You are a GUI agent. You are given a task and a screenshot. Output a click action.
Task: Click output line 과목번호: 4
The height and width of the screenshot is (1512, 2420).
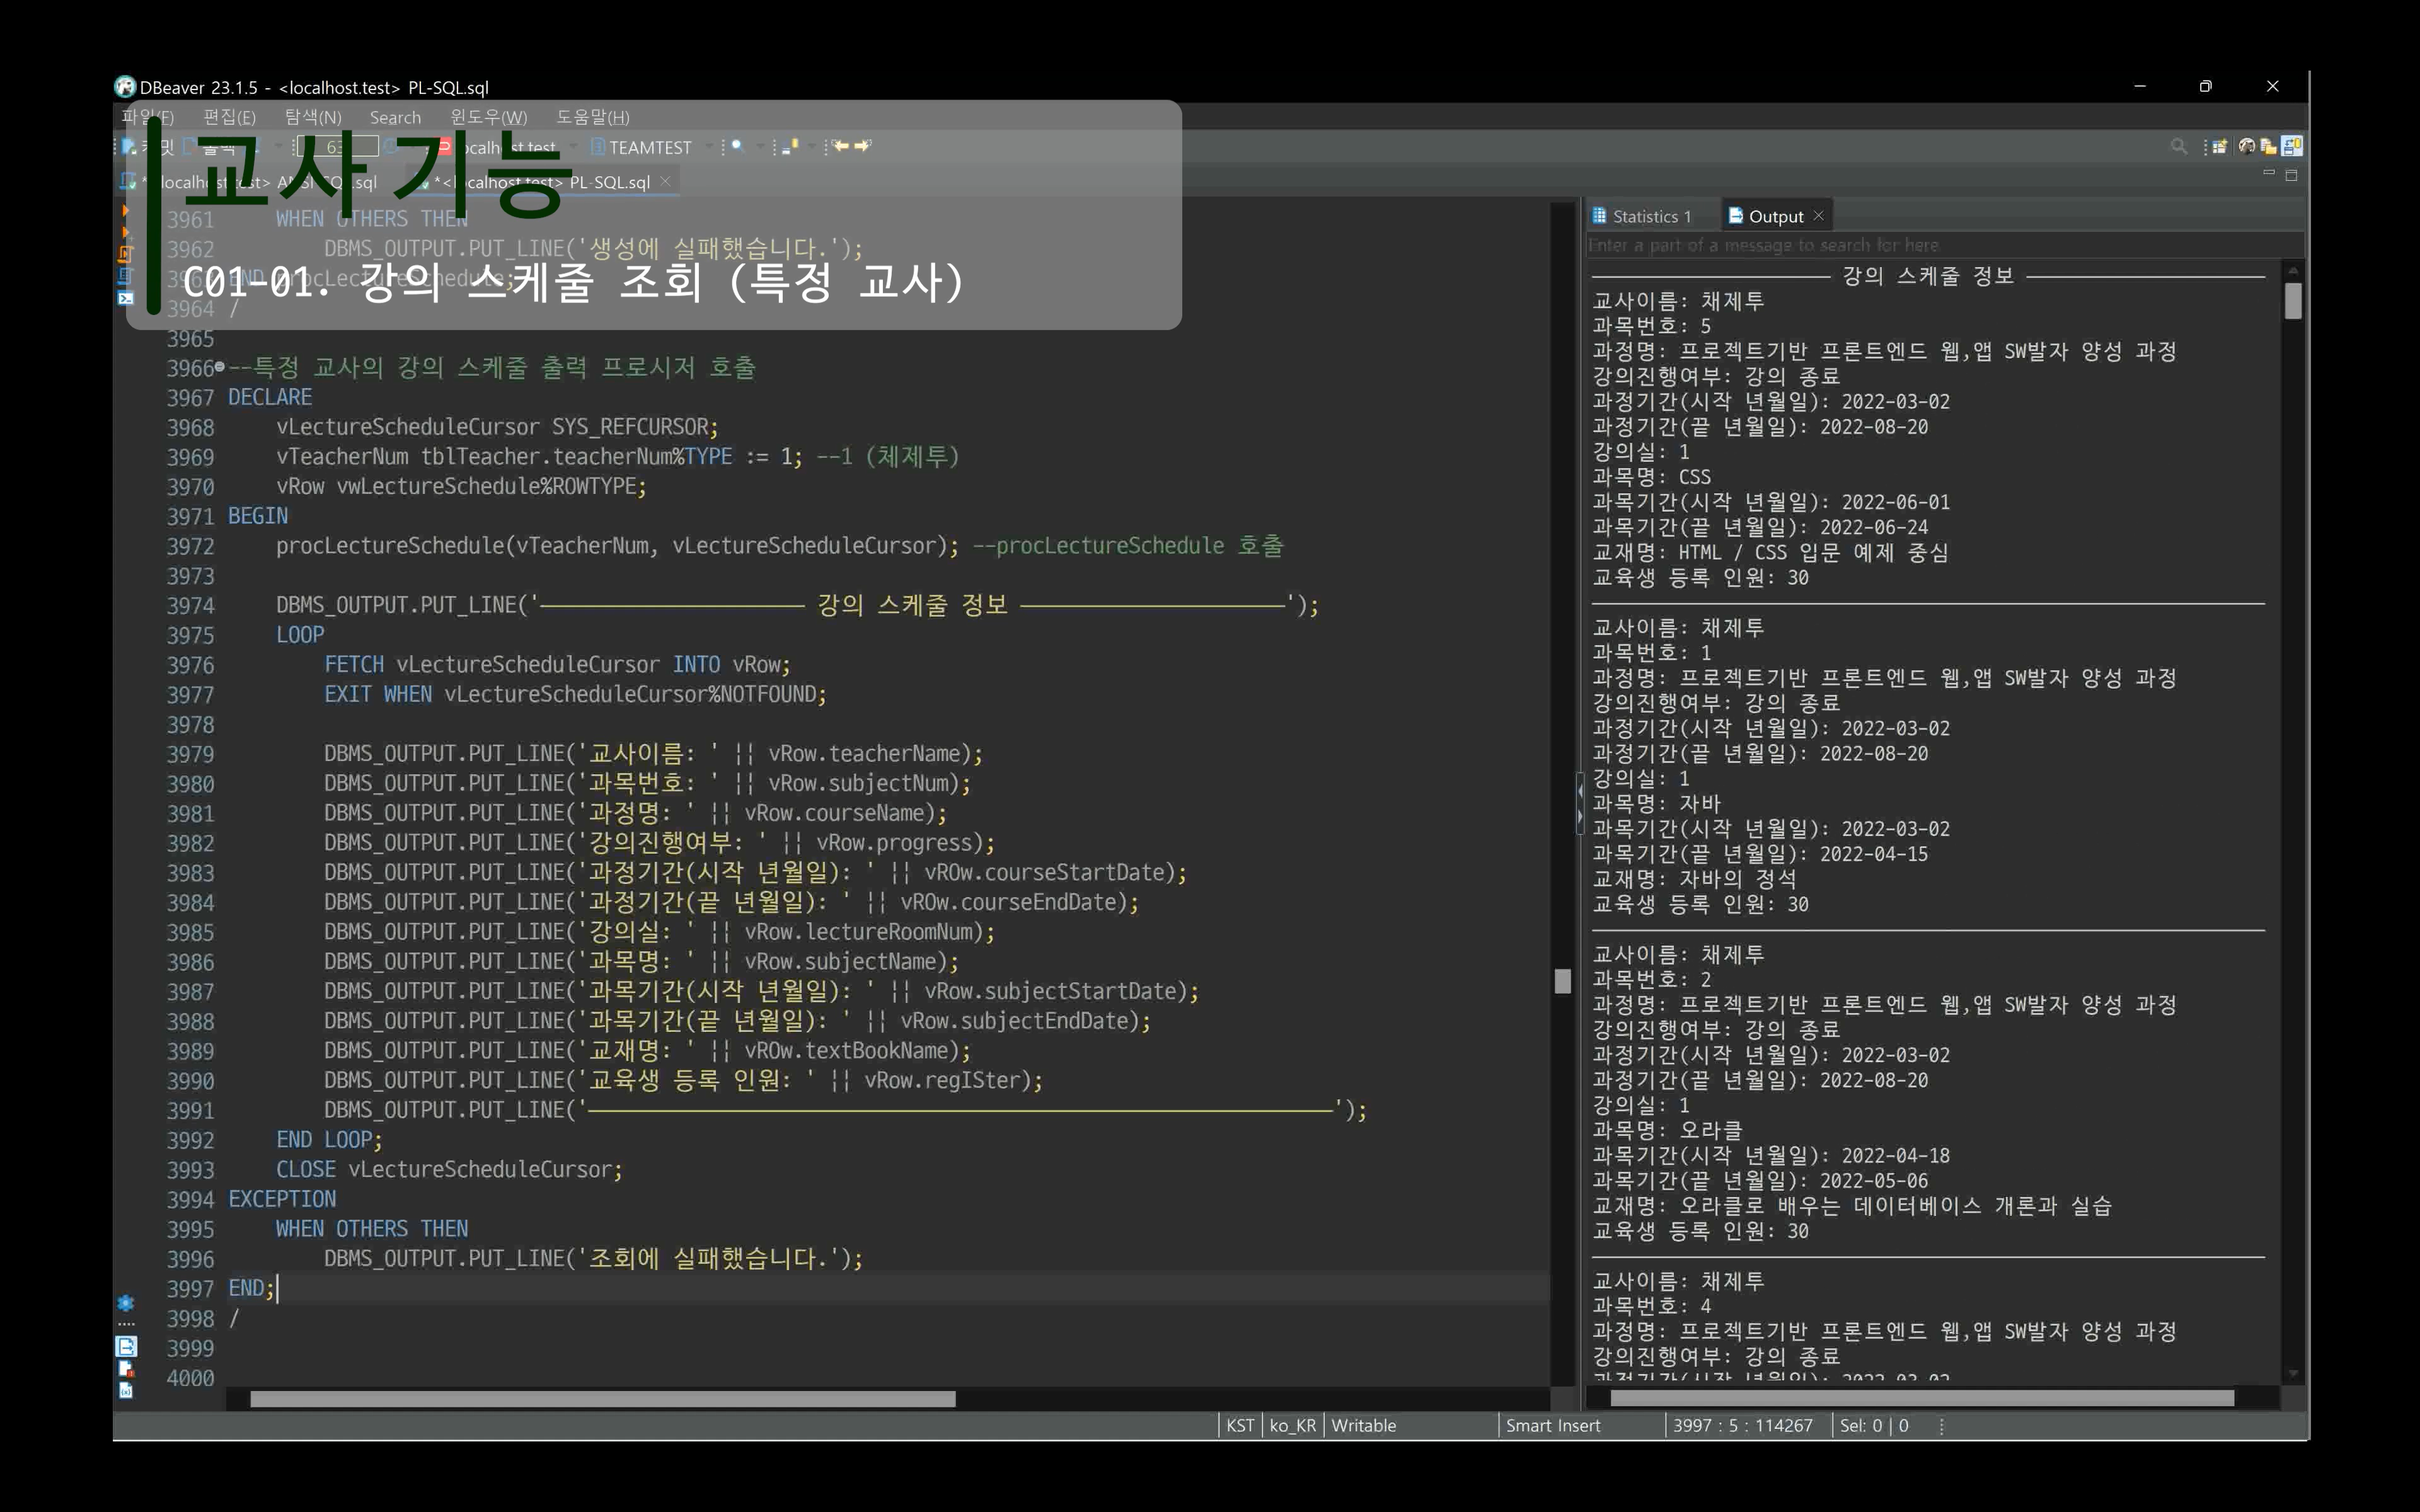click(x=1651, y=1306)
